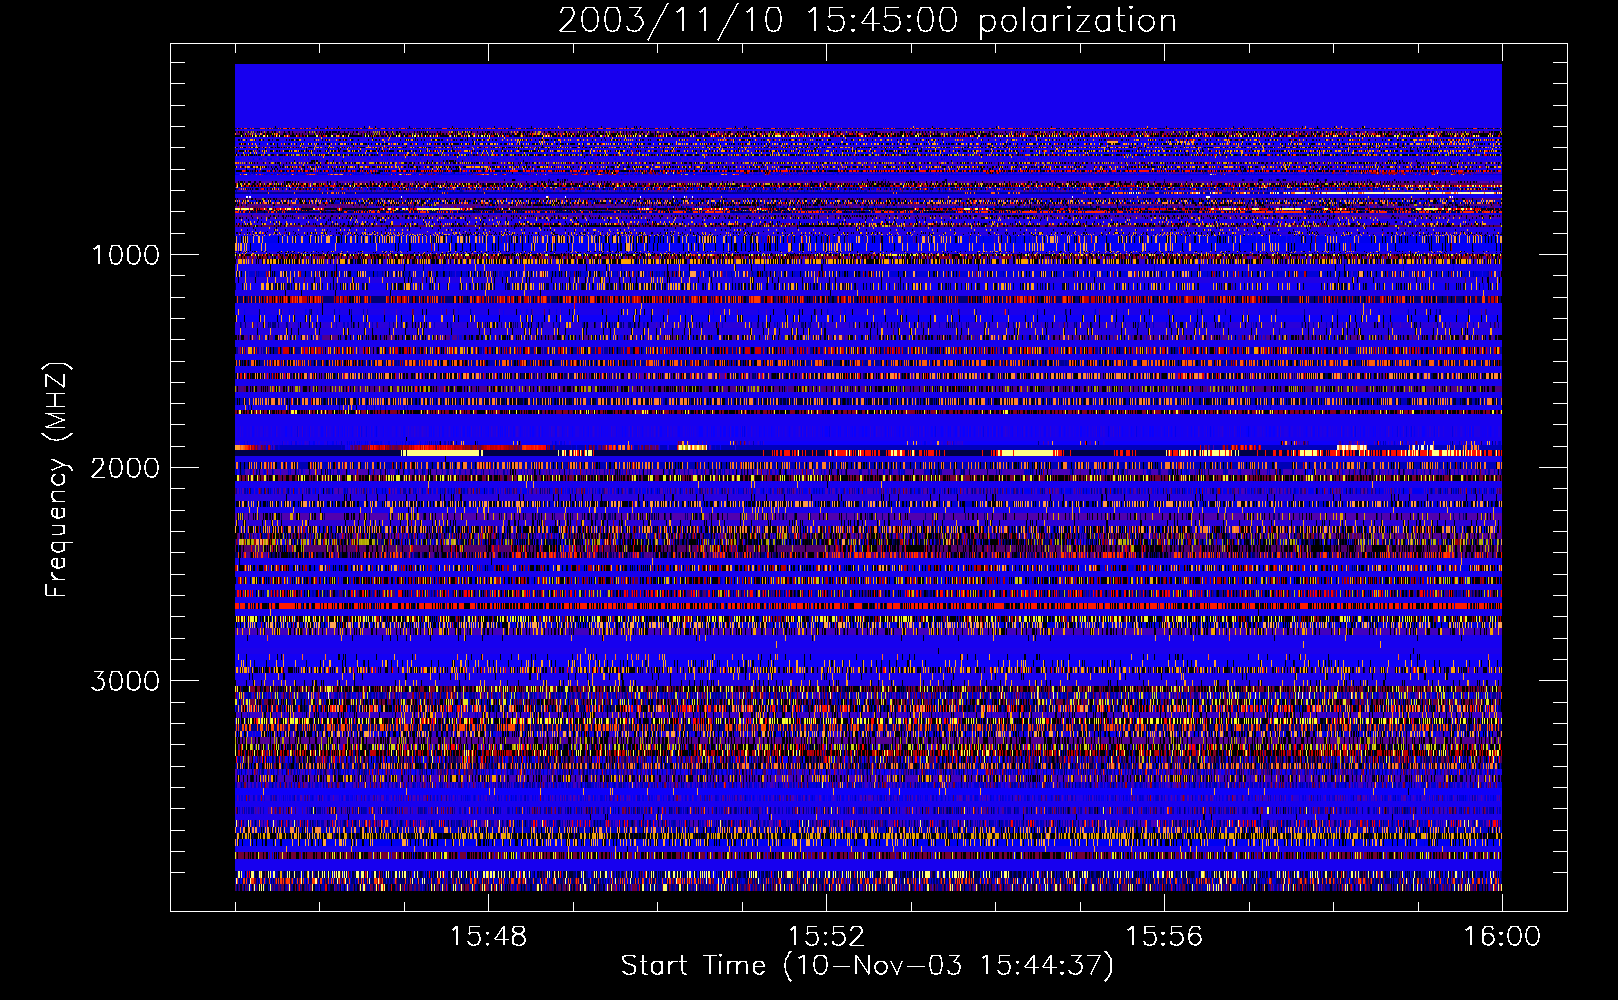This screenshot has height=1000, width=1618.
Task: Click the 2000 frequency tick label
Action: tap(125, 468)
